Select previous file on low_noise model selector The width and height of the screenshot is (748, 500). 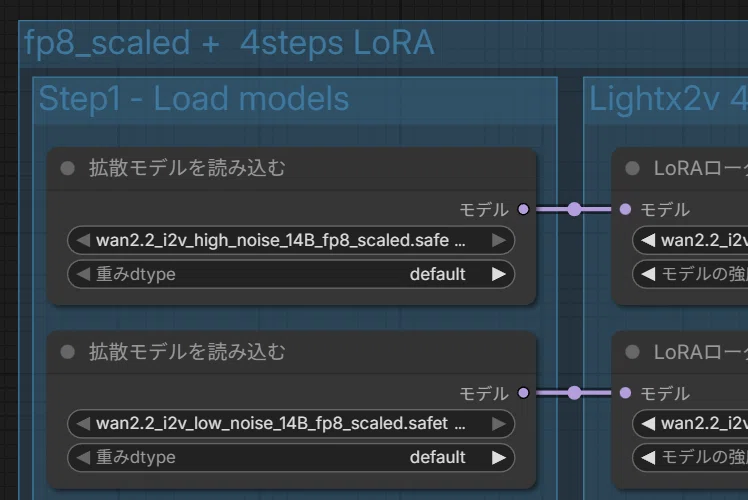pos(83,424)
